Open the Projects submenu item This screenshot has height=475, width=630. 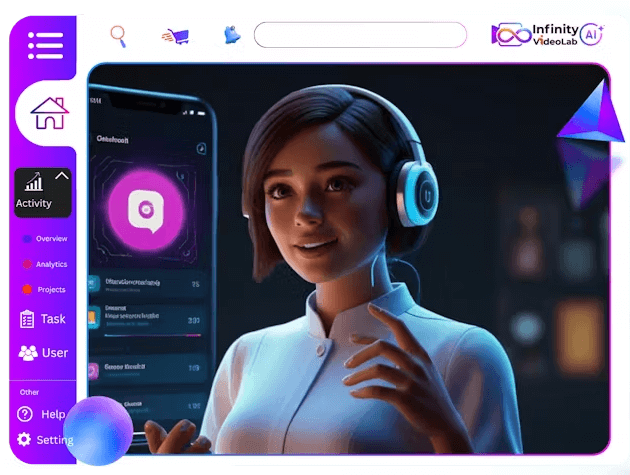[x=51, y=290]
